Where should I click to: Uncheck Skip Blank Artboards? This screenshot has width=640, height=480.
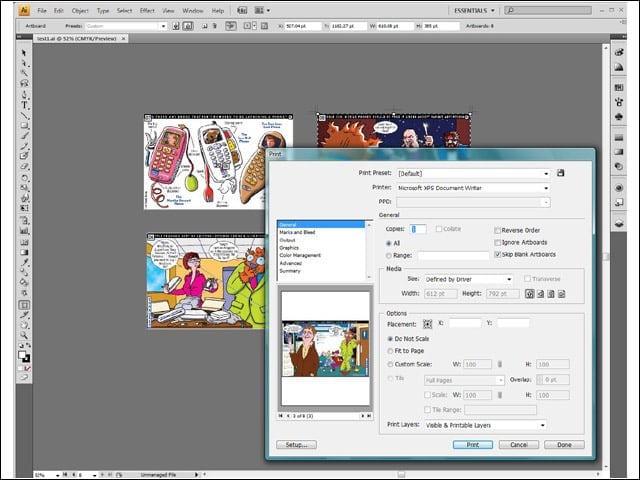(x=497, y=254)
